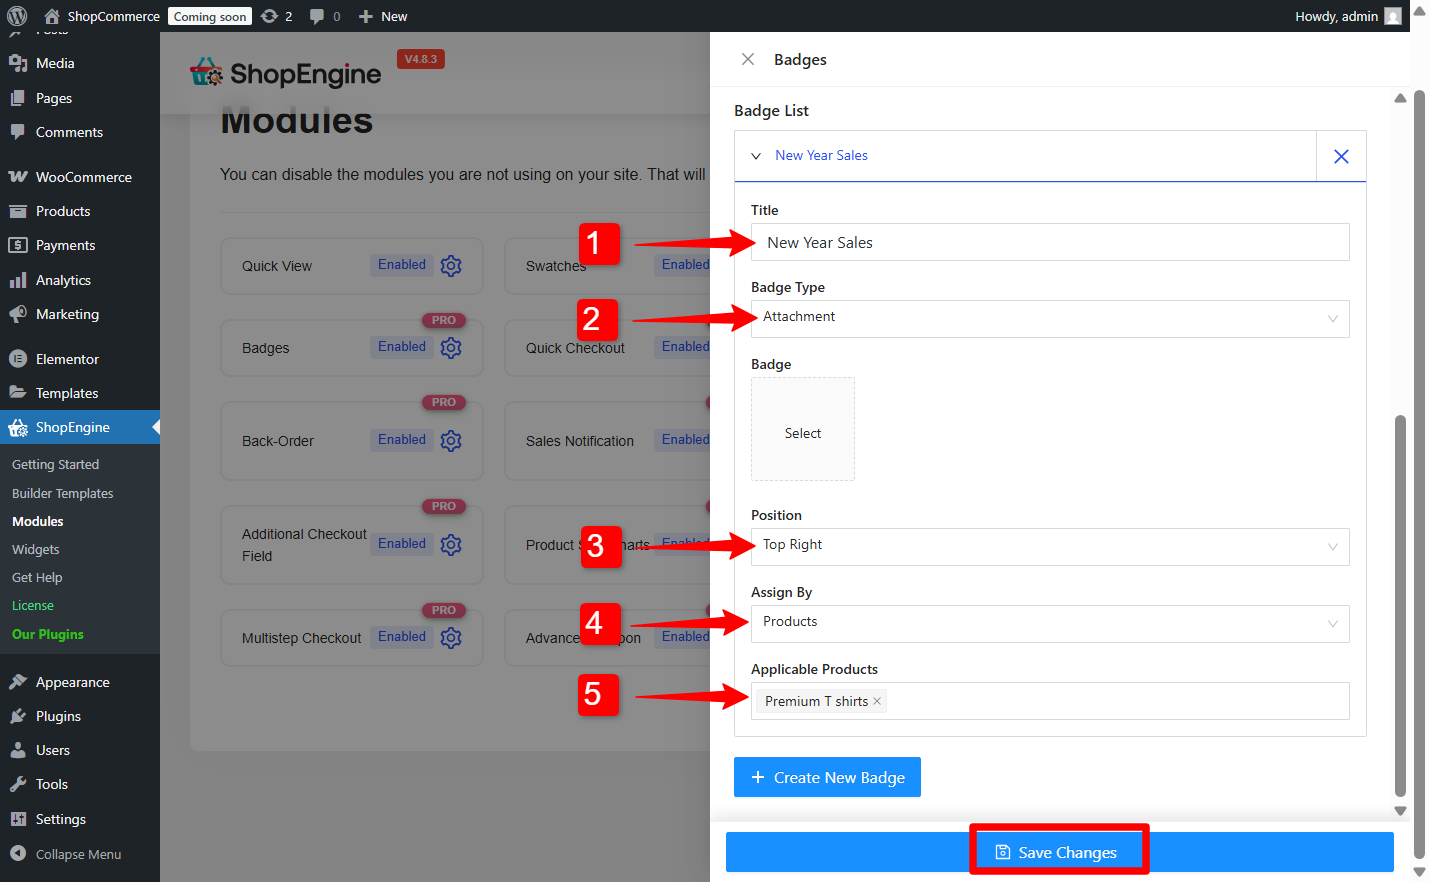Click the Templates folder icon
1429x882 pixels.
(18, 393)
